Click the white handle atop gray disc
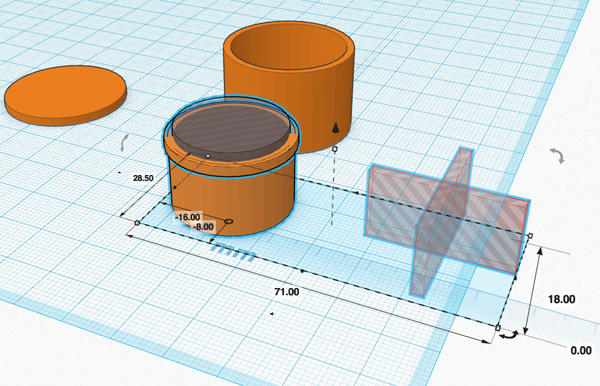Viewport: 600px width, 386px height. [x=208, y=156]
